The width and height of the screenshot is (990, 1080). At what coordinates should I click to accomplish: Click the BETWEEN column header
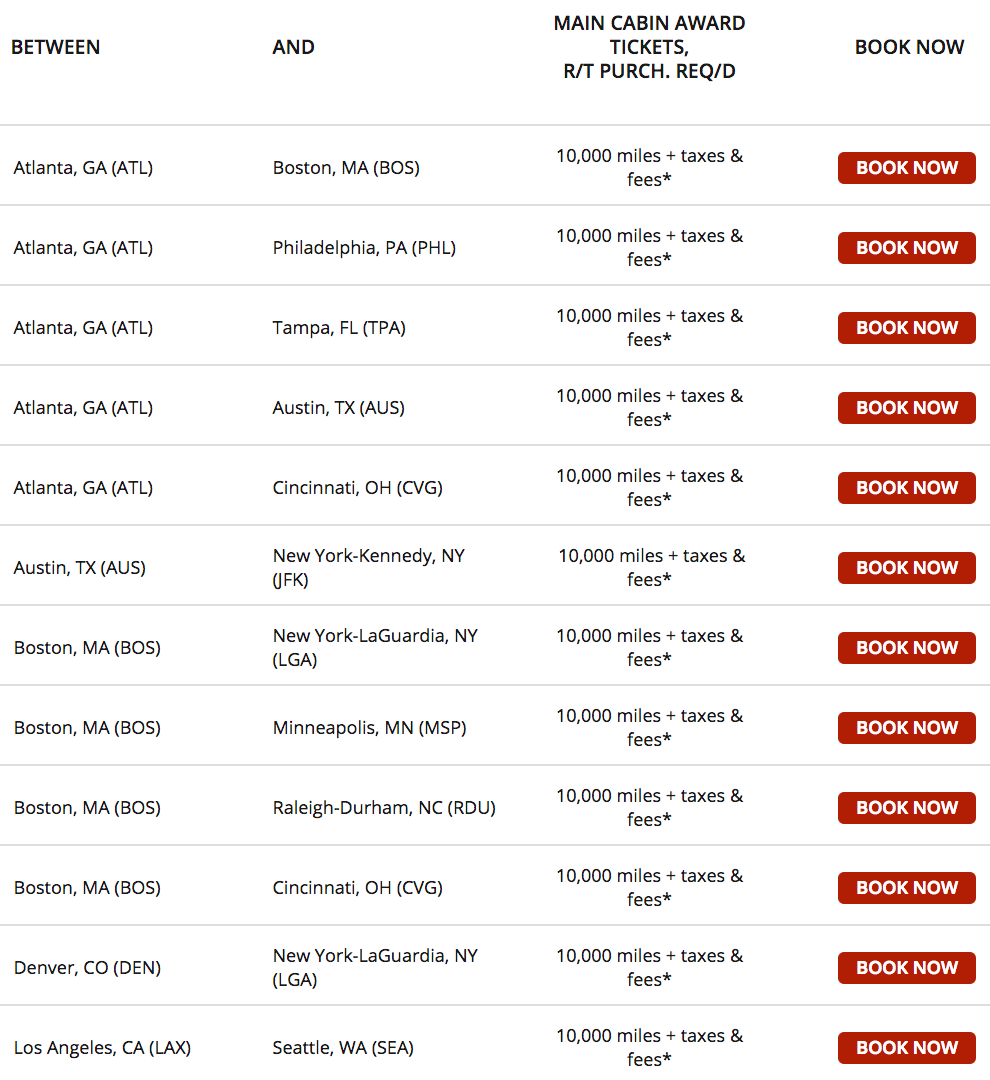click(56, 47)
